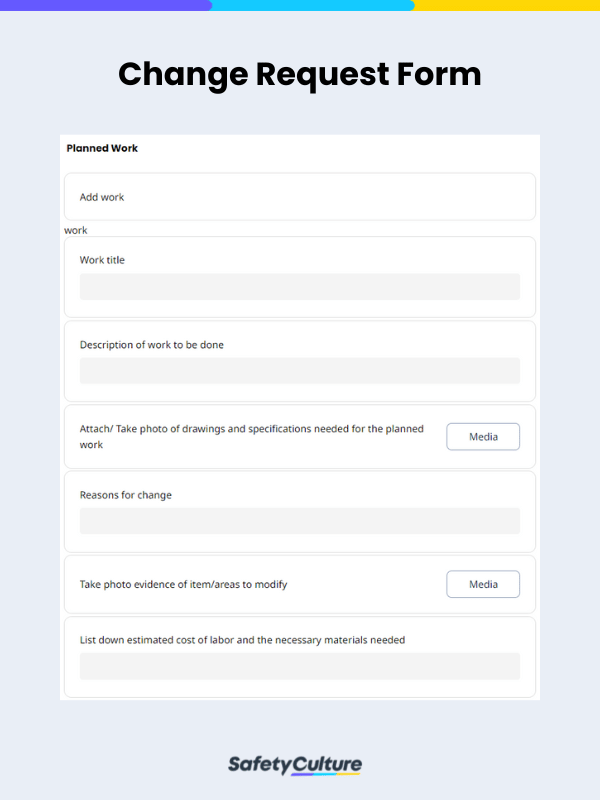Viewport: 600px width, 800px height.
Task: Click the Add work row
Action: point(300,197)
